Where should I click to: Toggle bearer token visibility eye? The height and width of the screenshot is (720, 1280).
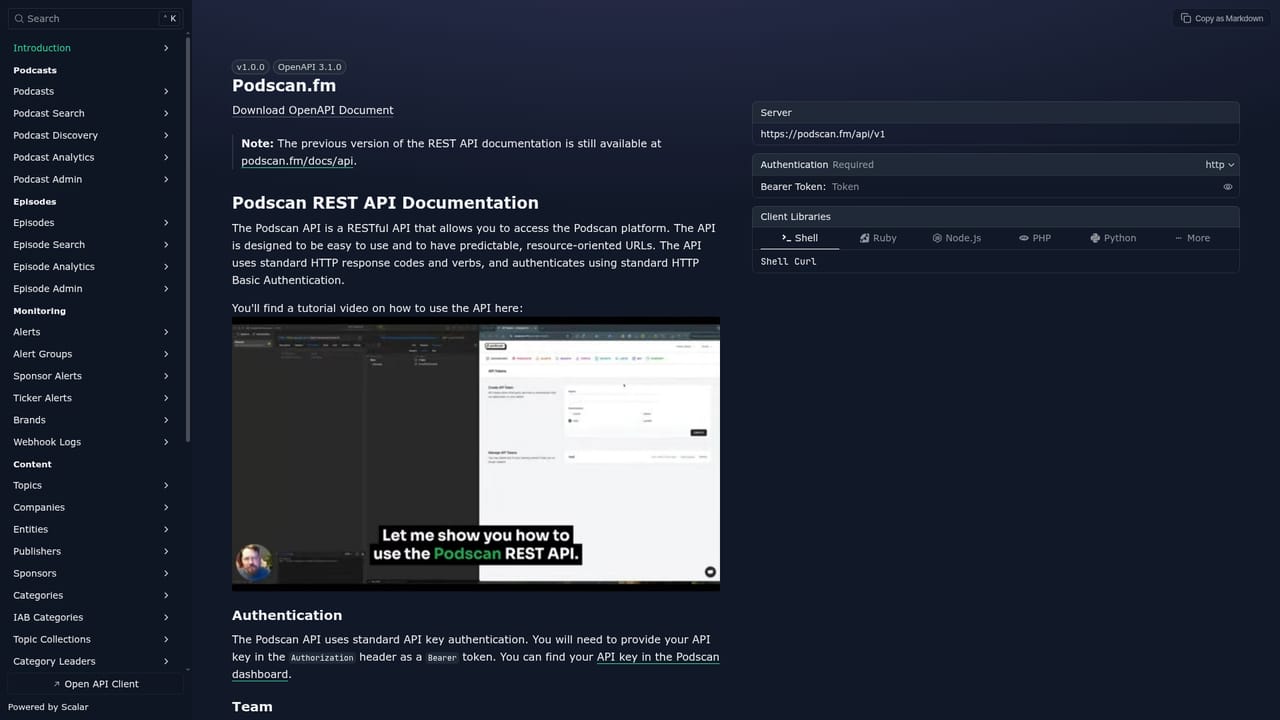tap(1228, 187)
